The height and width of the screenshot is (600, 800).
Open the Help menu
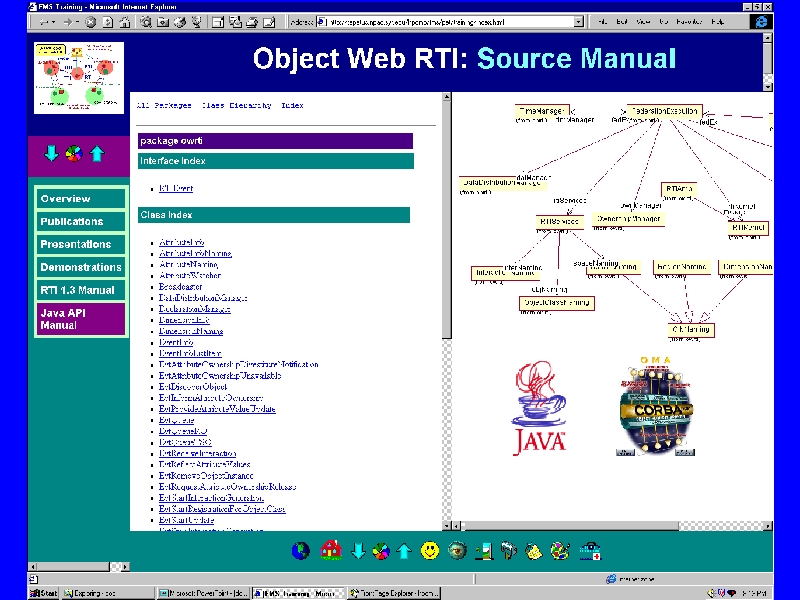pos(717,22)
